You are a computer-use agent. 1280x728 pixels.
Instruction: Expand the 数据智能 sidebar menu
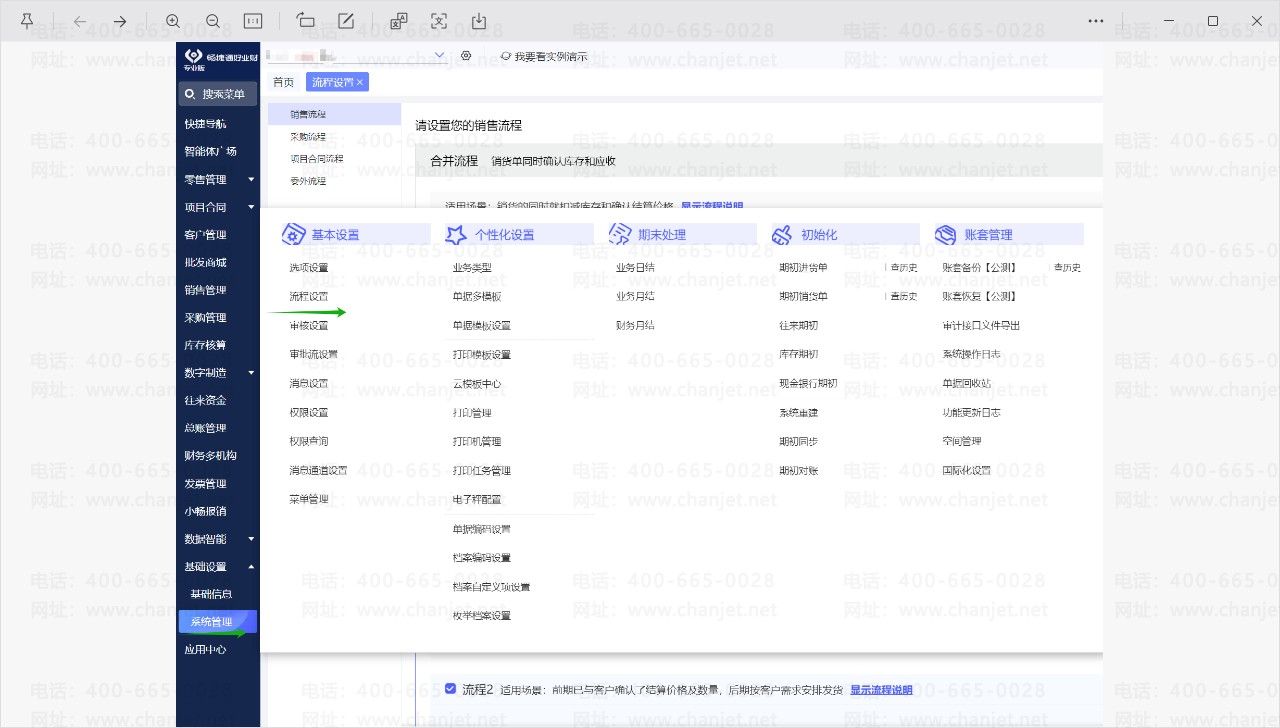pyautogui.click(x=251, y=539)
